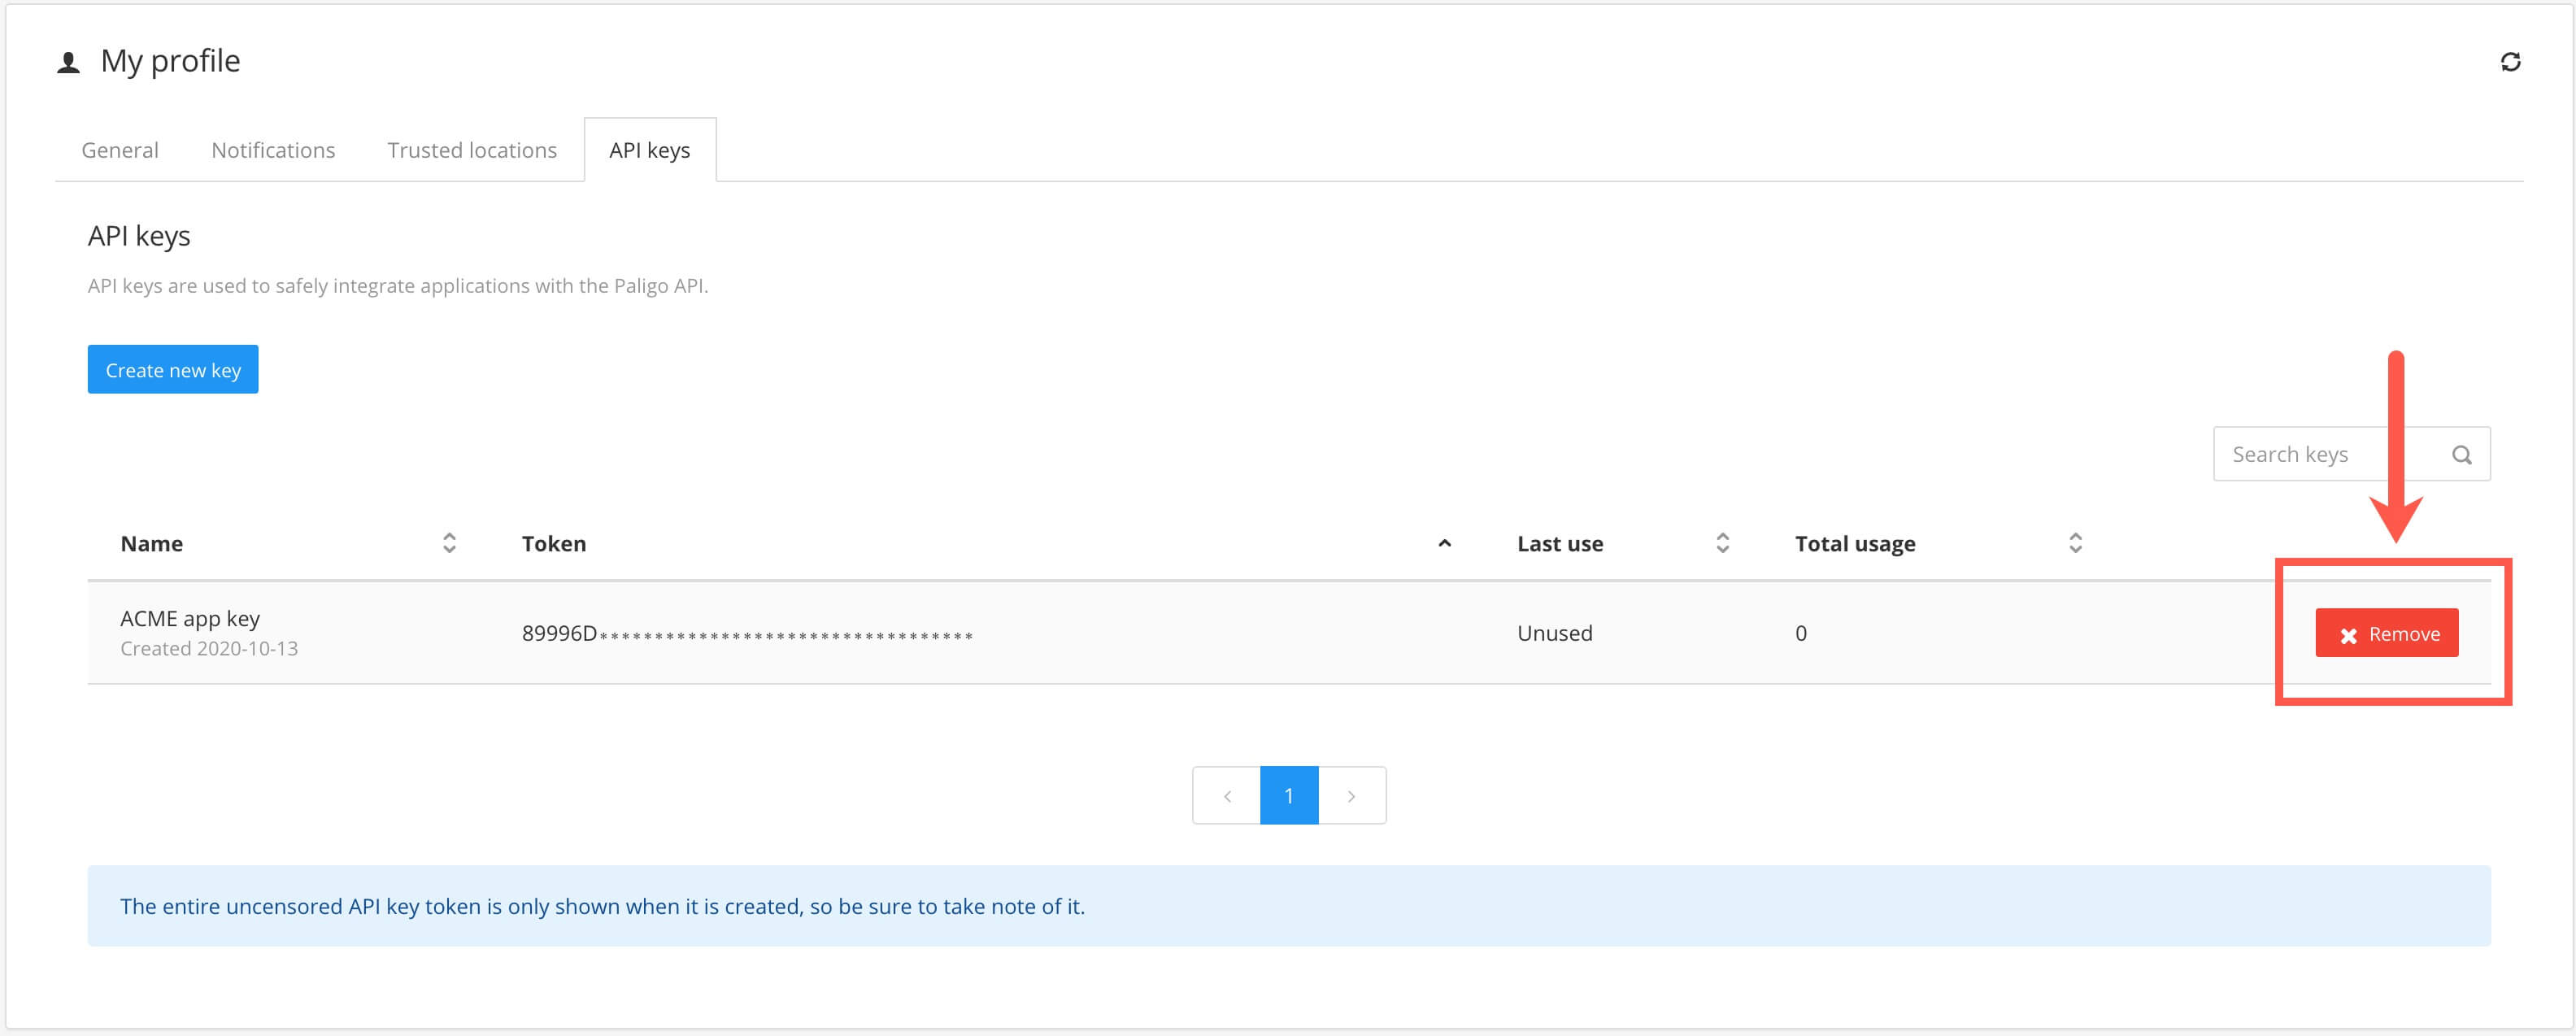Viewport: 2576px width, 1036px height.
Task: Click the sort chevrons on the Name column
Action: 449,543
